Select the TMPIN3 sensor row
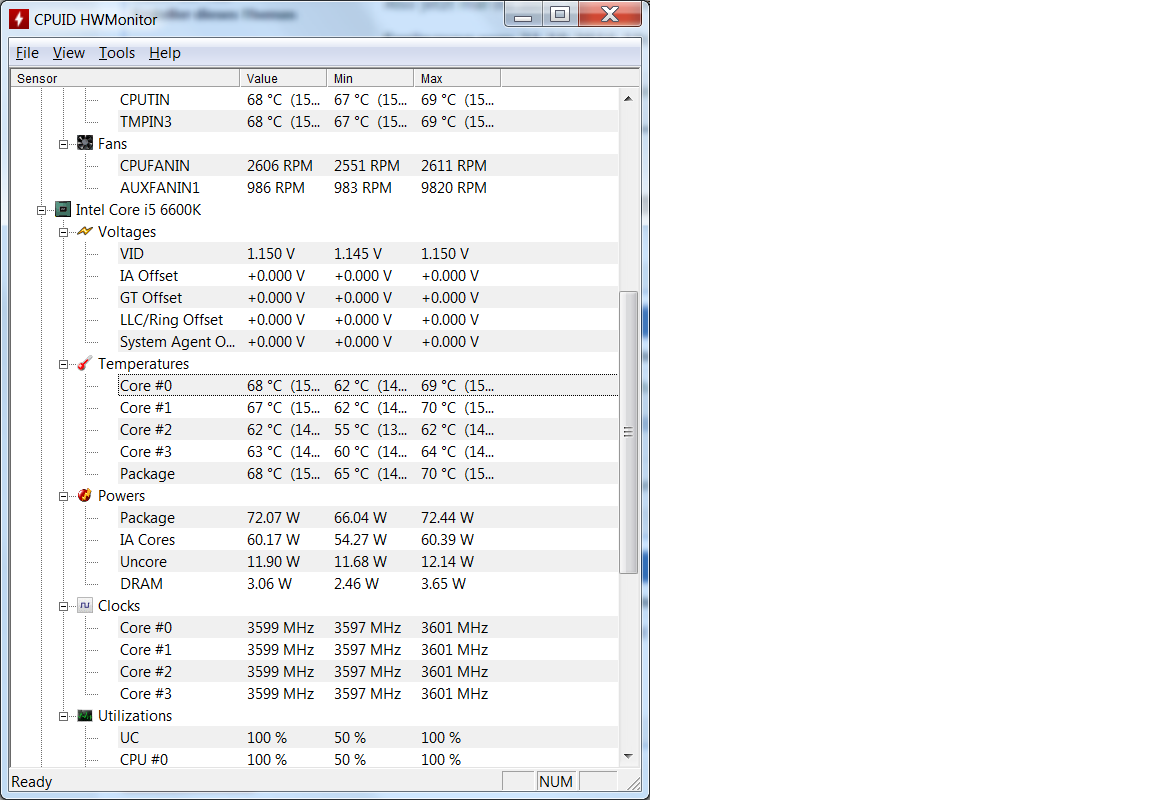Viewport: 1152px width, 800px height. [x=367, y=121]
